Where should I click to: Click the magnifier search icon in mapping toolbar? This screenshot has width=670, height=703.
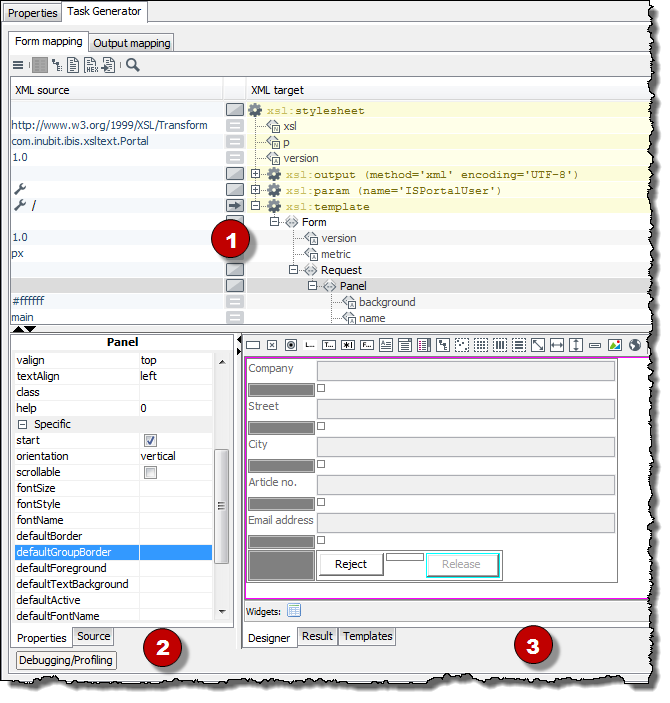pos(133,66)
